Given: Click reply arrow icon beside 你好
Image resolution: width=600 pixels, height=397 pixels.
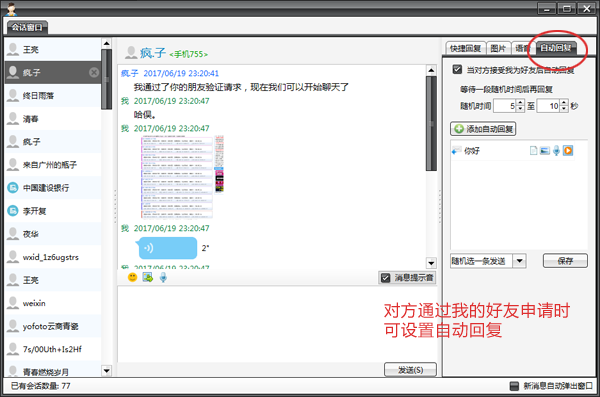Looking at the screenshot, I should click(456, 151).
